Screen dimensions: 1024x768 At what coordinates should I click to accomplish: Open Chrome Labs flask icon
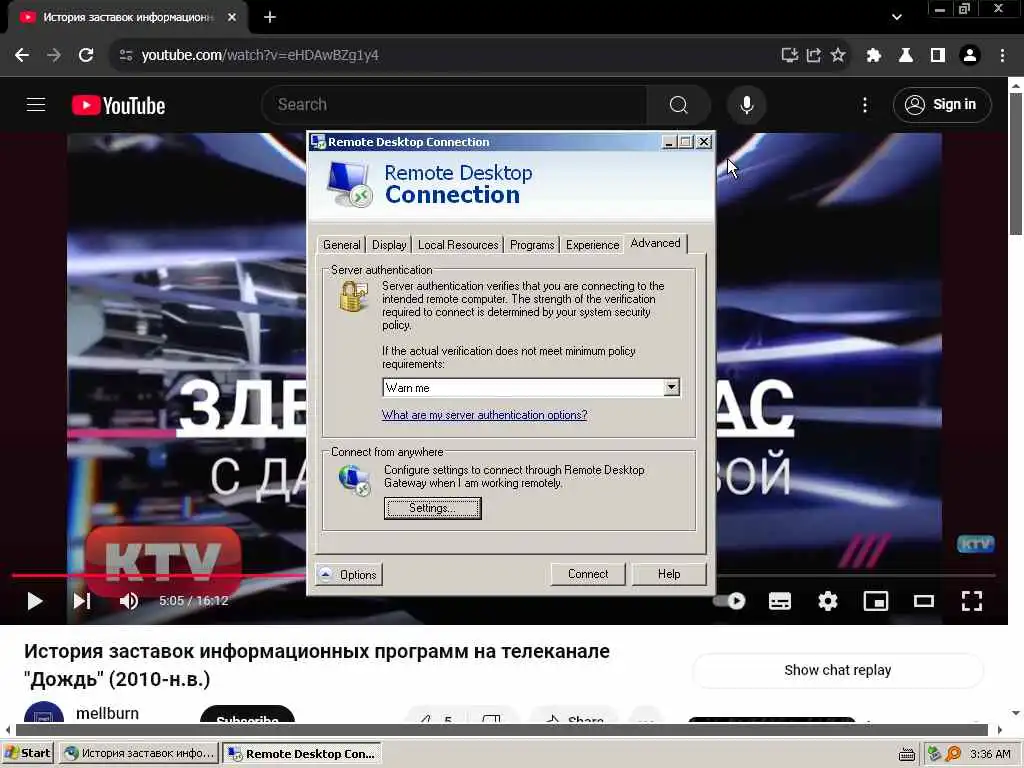tap(906, 55)
